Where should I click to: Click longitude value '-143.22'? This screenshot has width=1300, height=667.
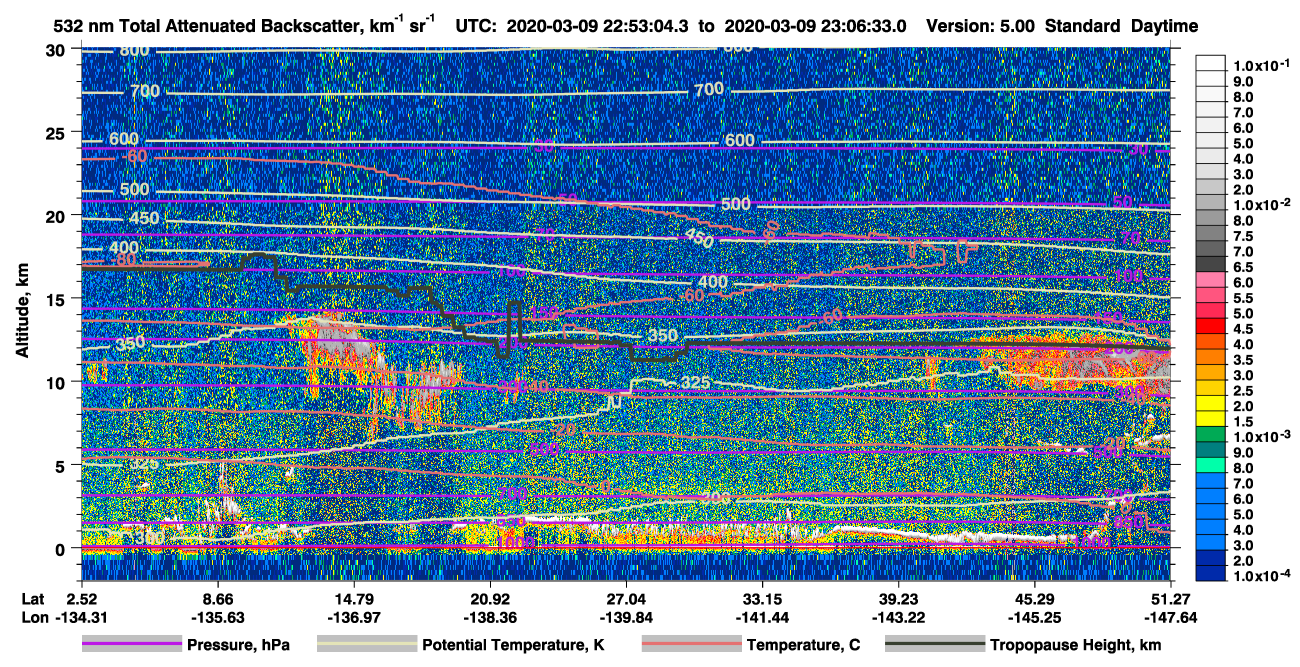pyautogui.click(x=899, y=617)
